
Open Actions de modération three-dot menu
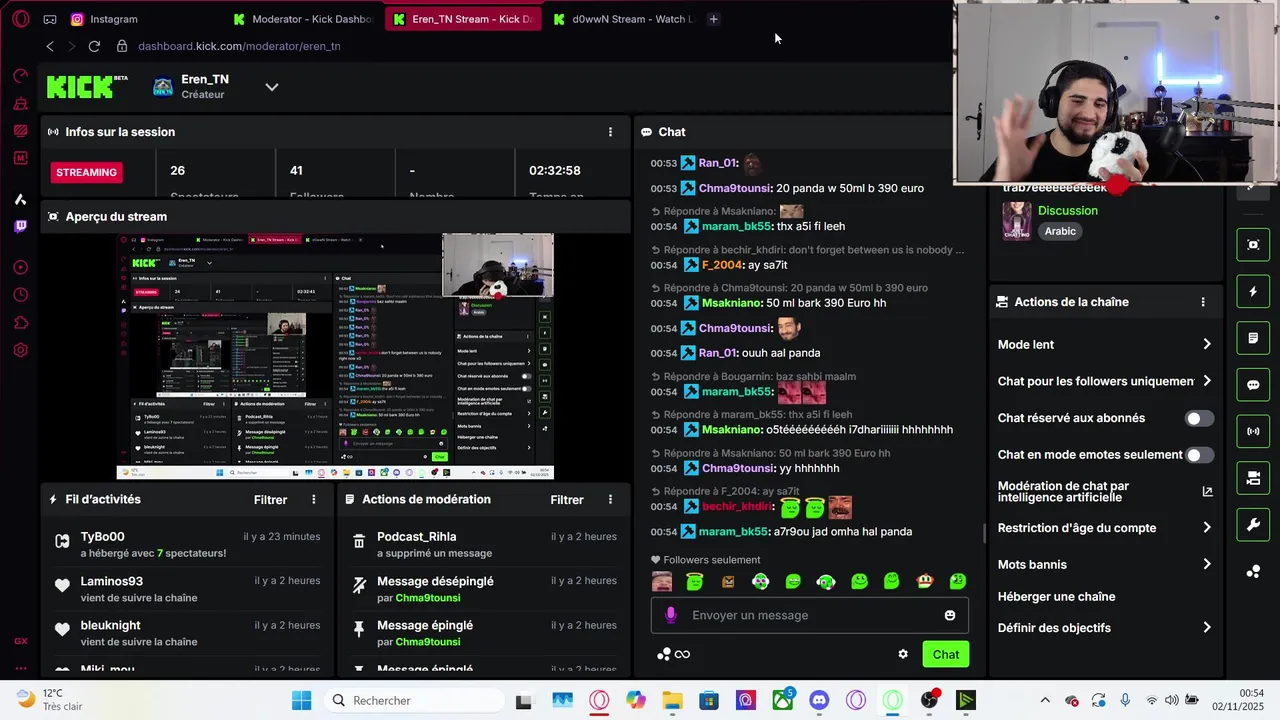click(610, 499)
